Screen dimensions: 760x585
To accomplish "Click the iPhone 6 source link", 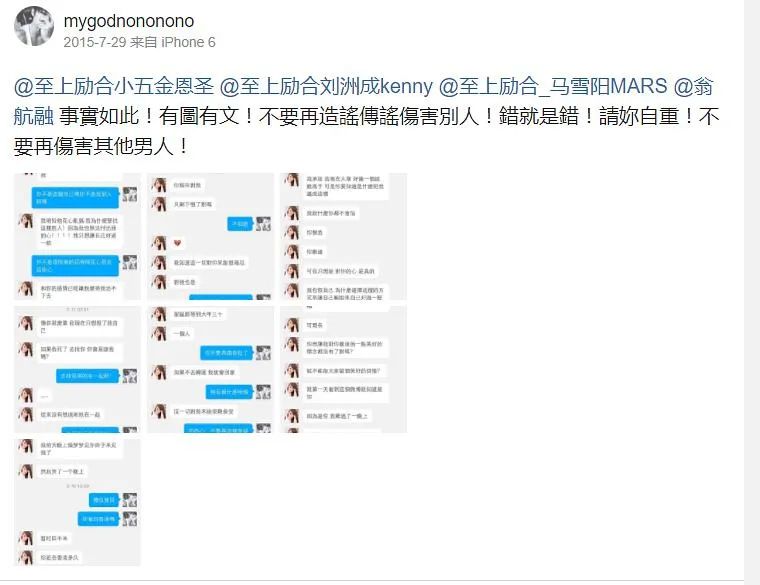I will click(x=188, y=42).
